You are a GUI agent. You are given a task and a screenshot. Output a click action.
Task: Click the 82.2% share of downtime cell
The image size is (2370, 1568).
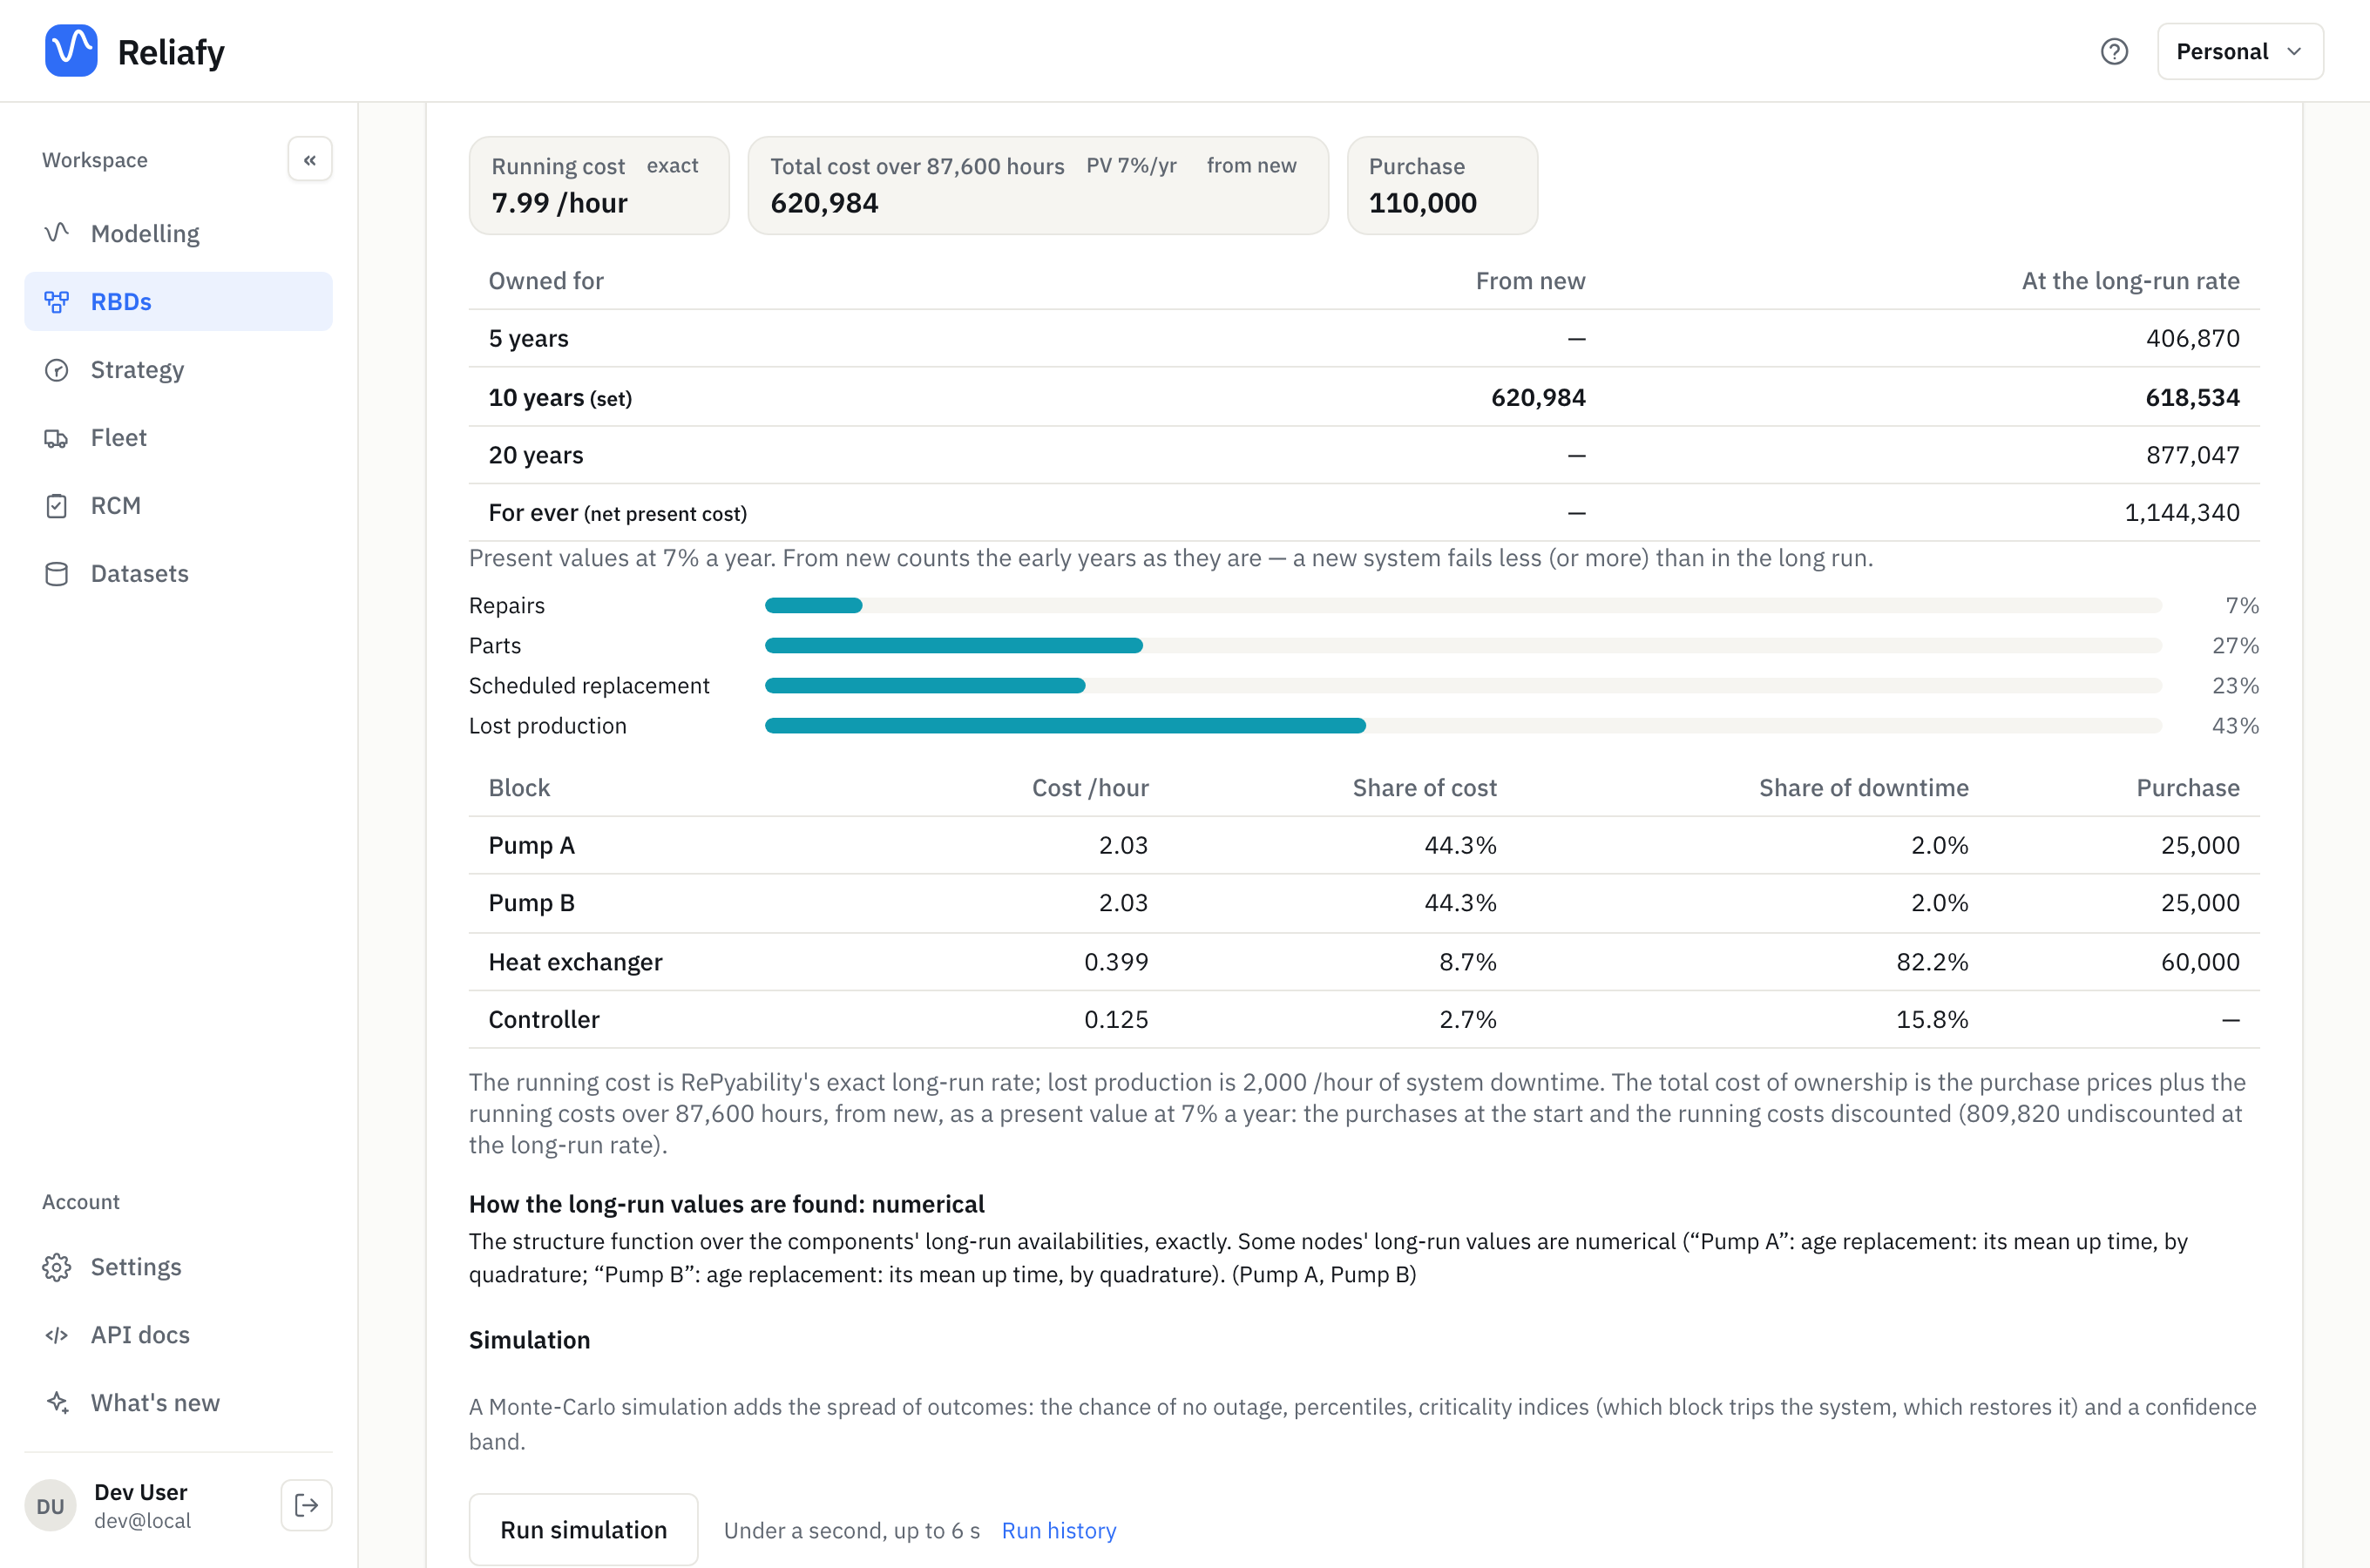click(1932, 962)
